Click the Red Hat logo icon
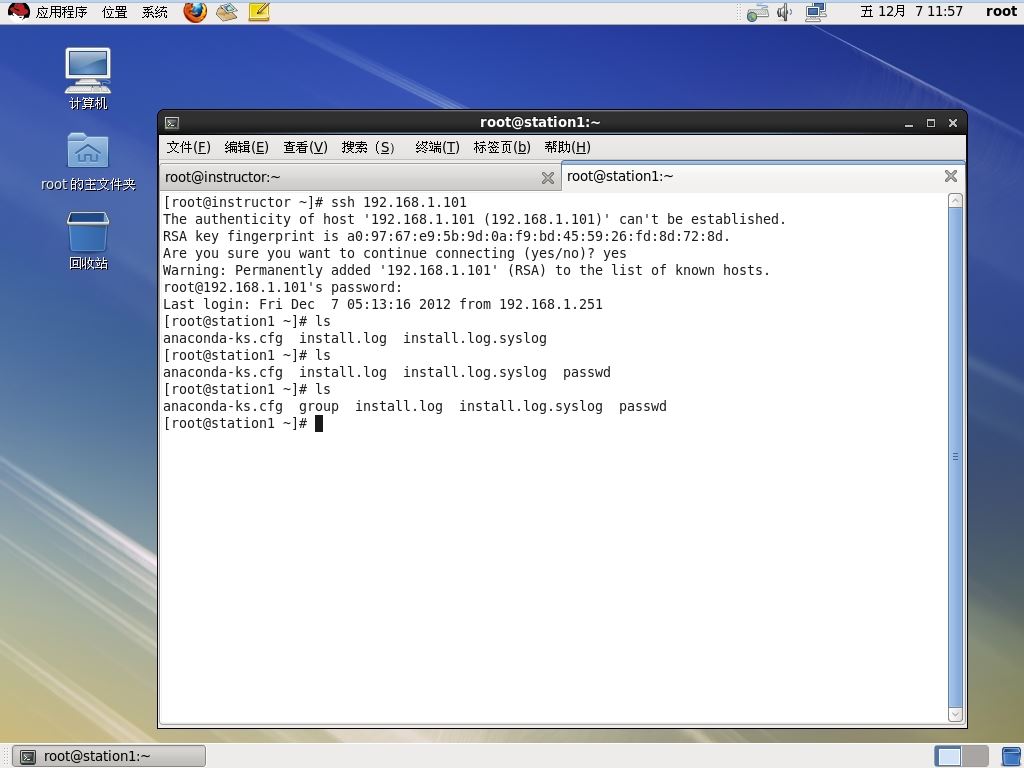Image resolution: width=1024 pixels, height=768 pixels. 19,11
